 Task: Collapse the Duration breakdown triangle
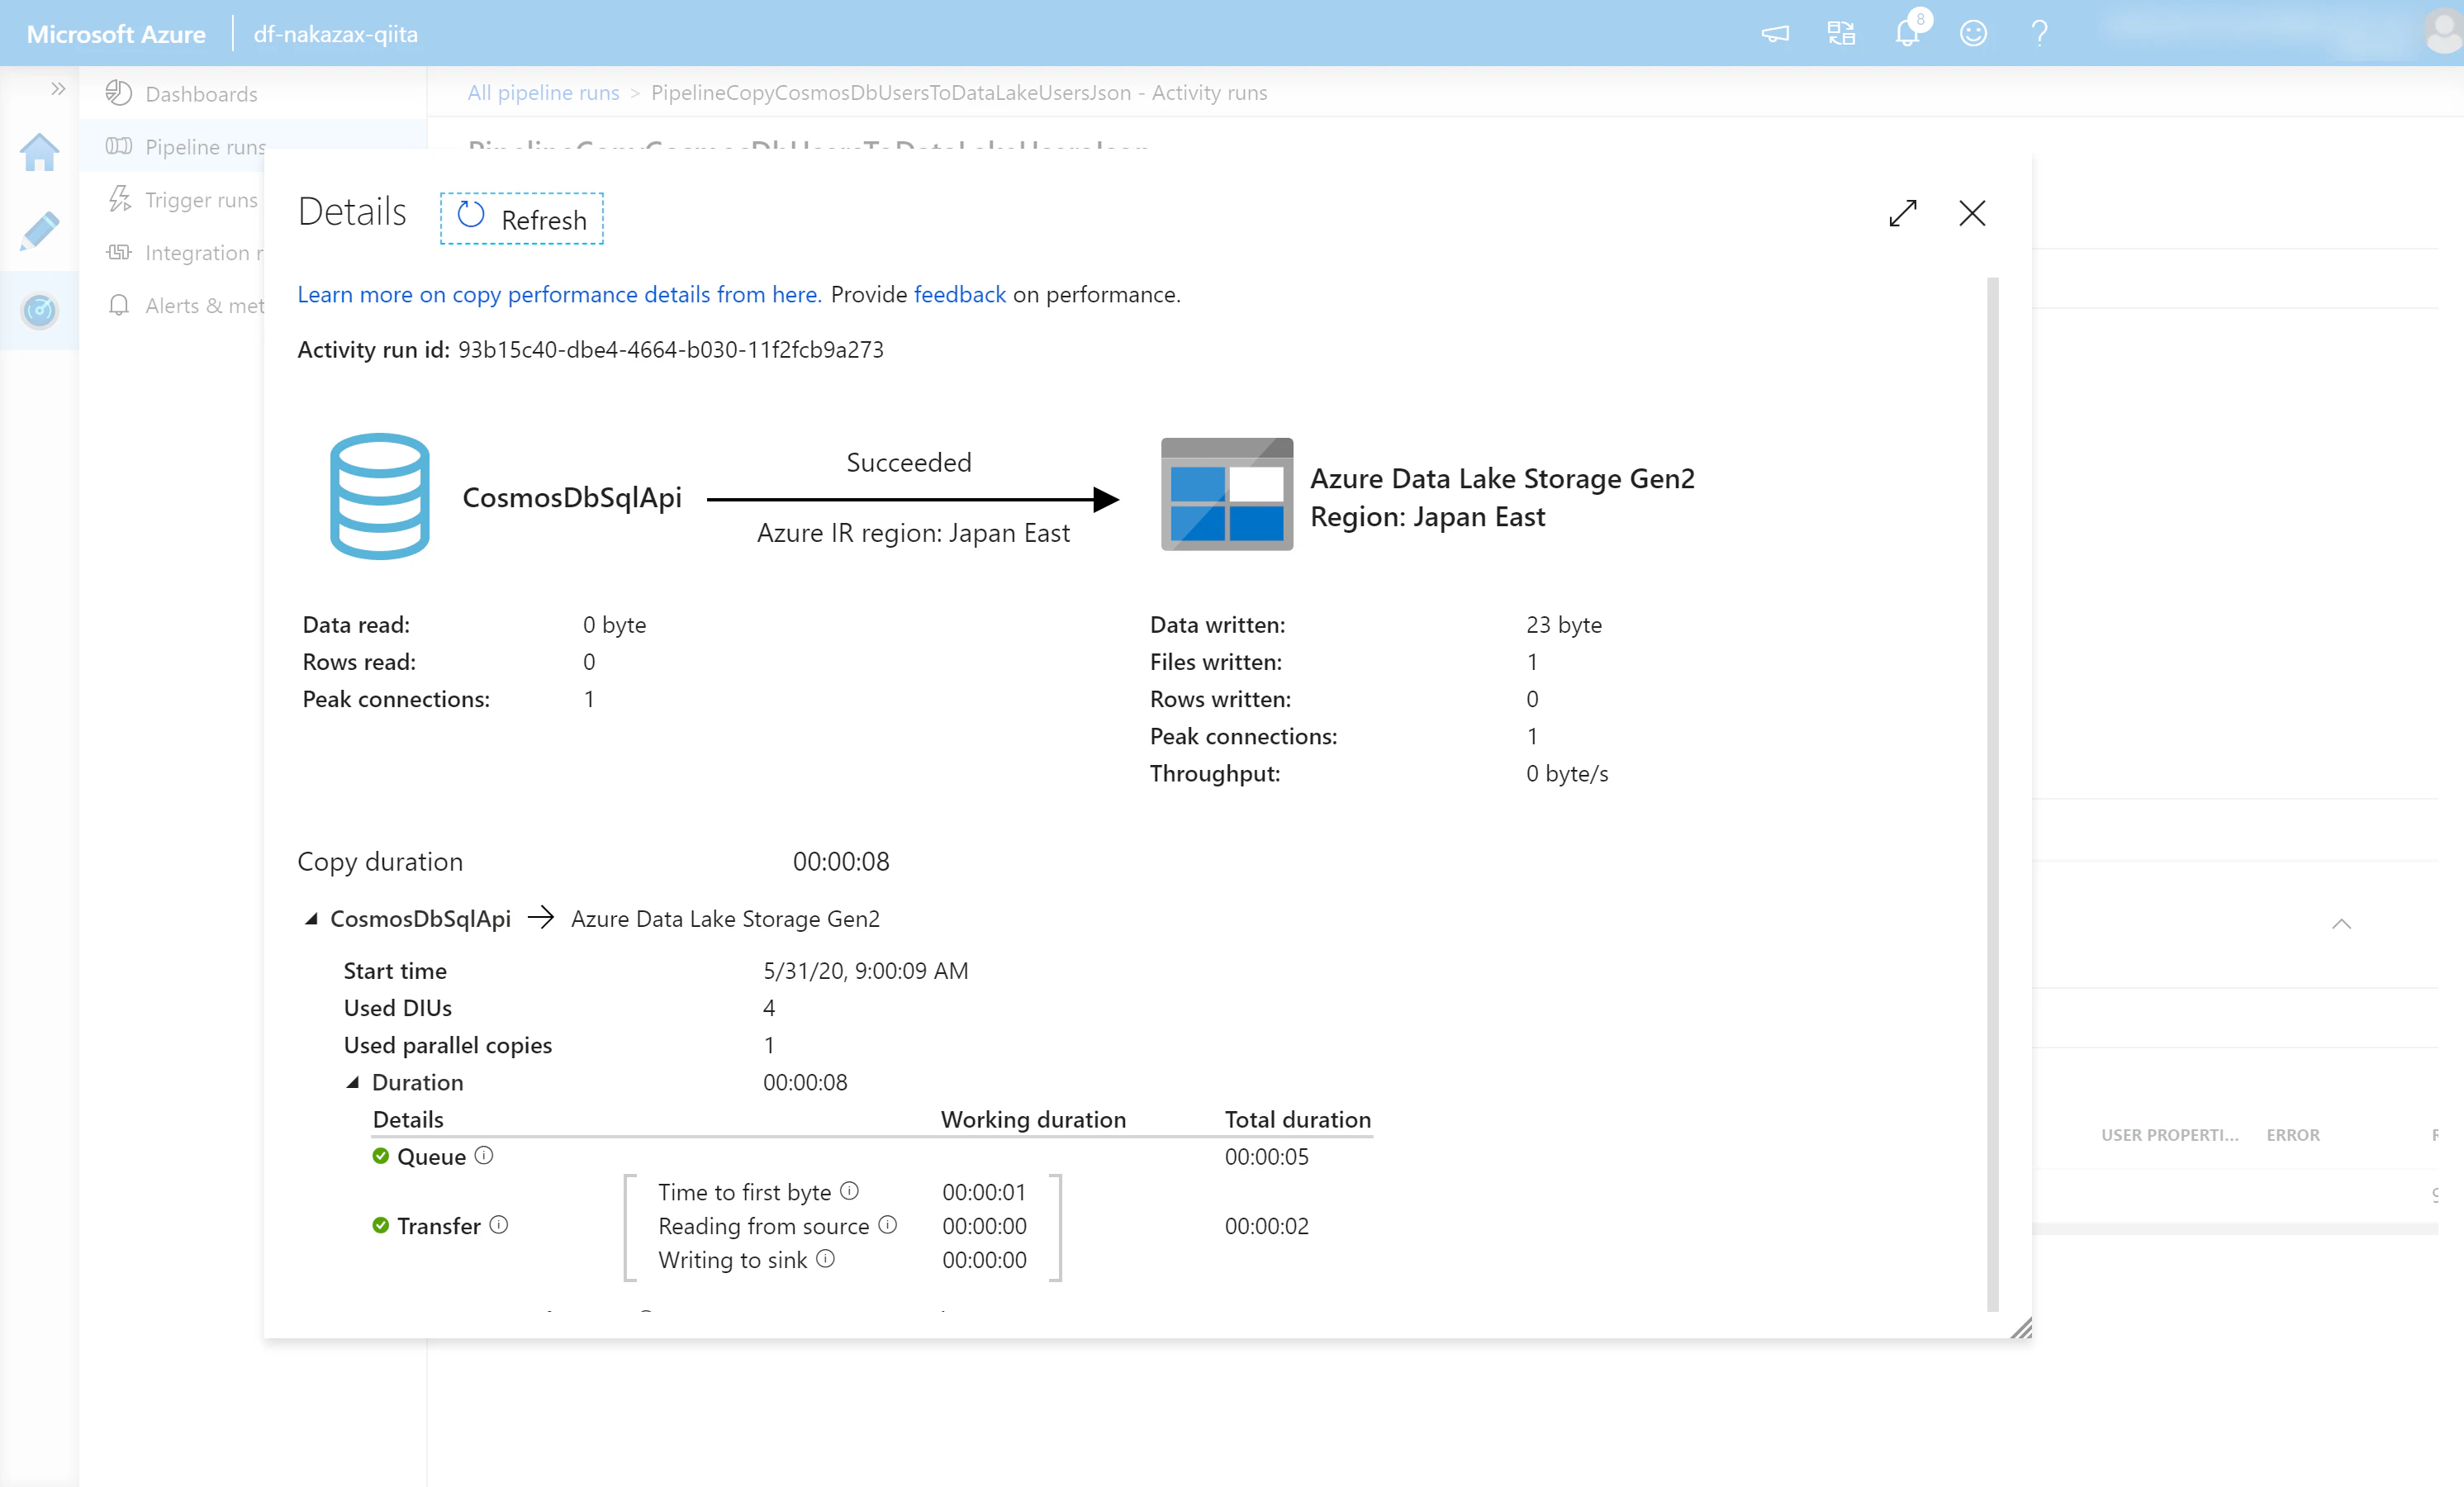tap(353, 1082)
